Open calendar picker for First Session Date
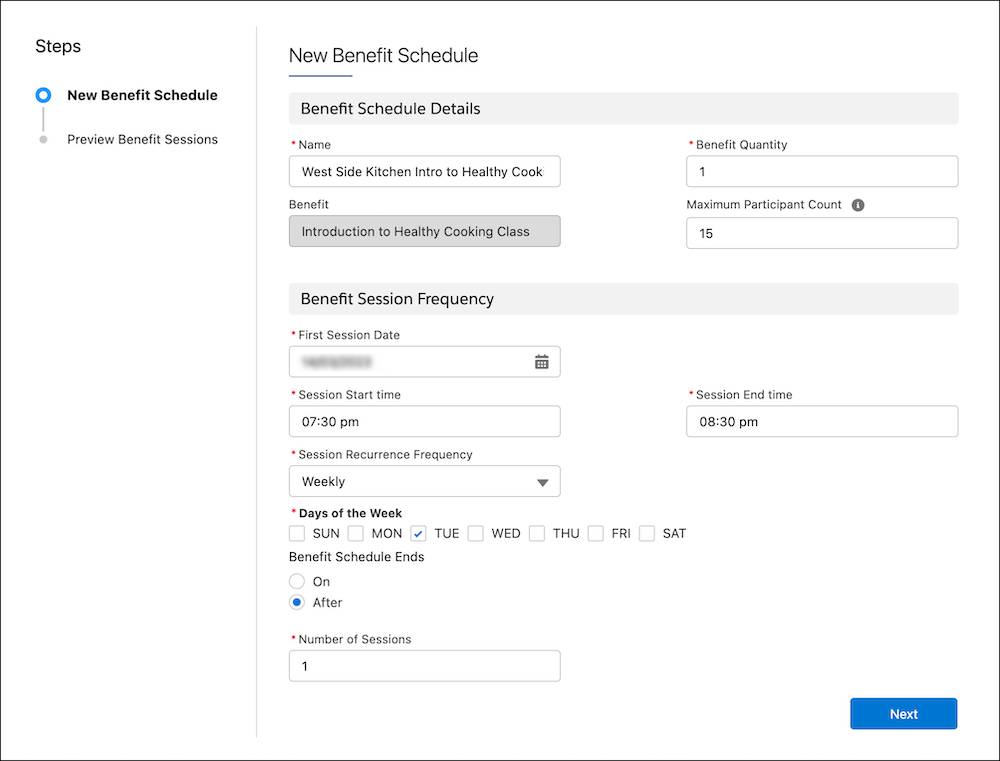 pos(541,362)
